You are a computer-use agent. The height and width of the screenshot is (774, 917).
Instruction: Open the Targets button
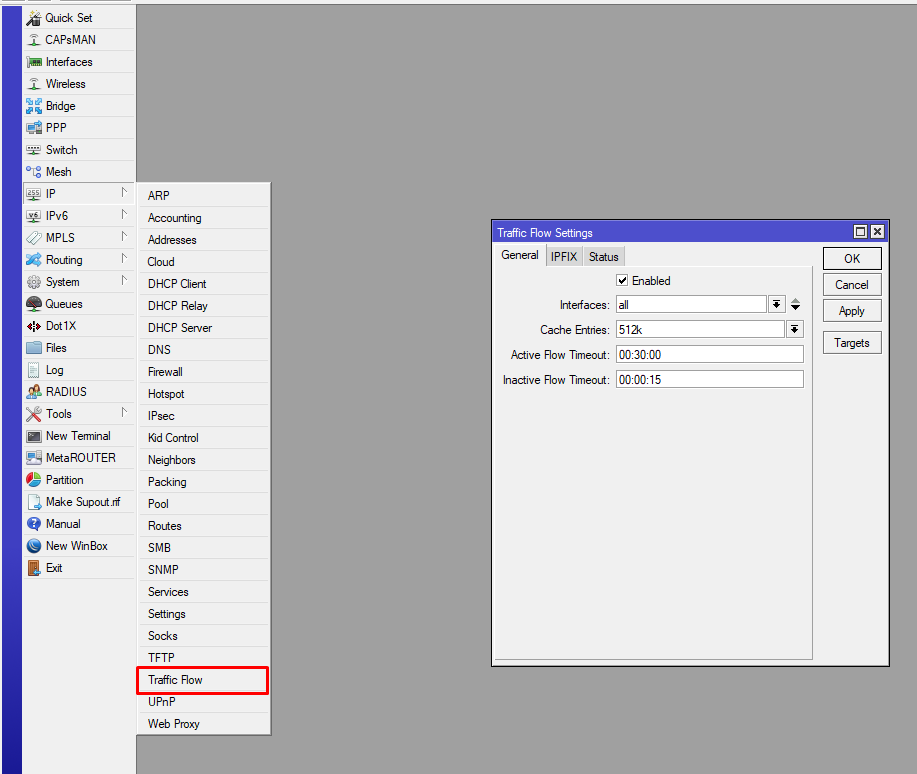coord(852,343)
